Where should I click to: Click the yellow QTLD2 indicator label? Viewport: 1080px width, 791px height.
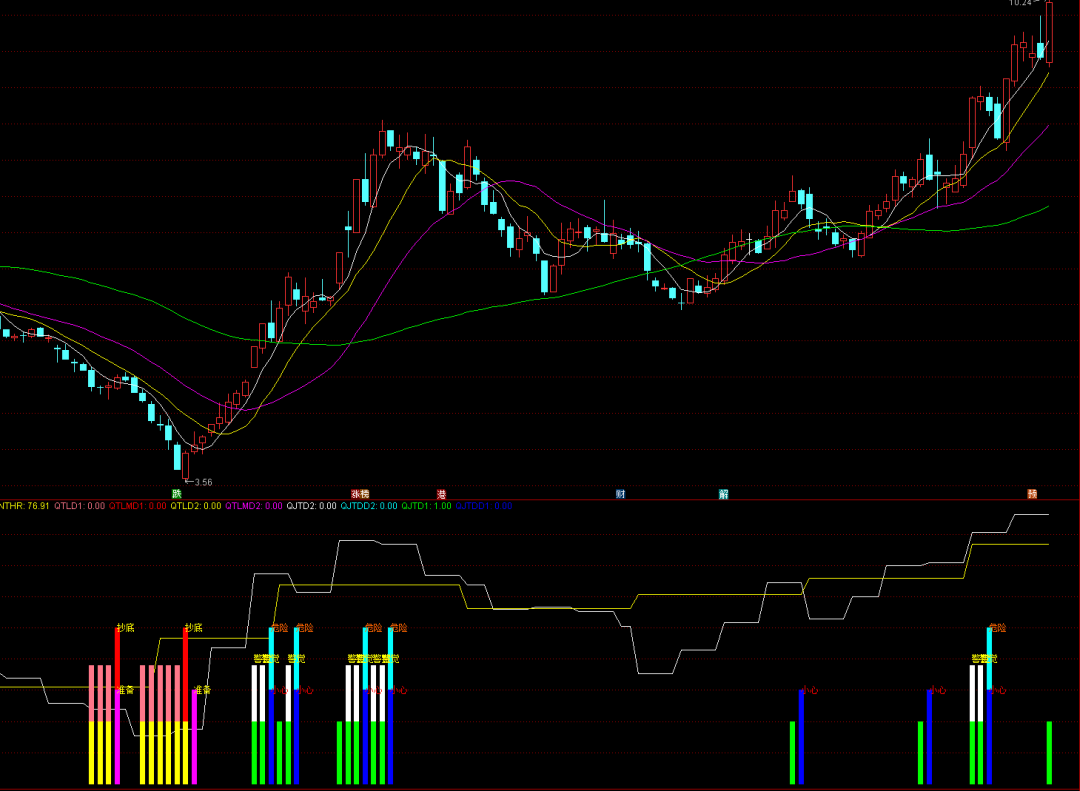(x=196, y=506)
